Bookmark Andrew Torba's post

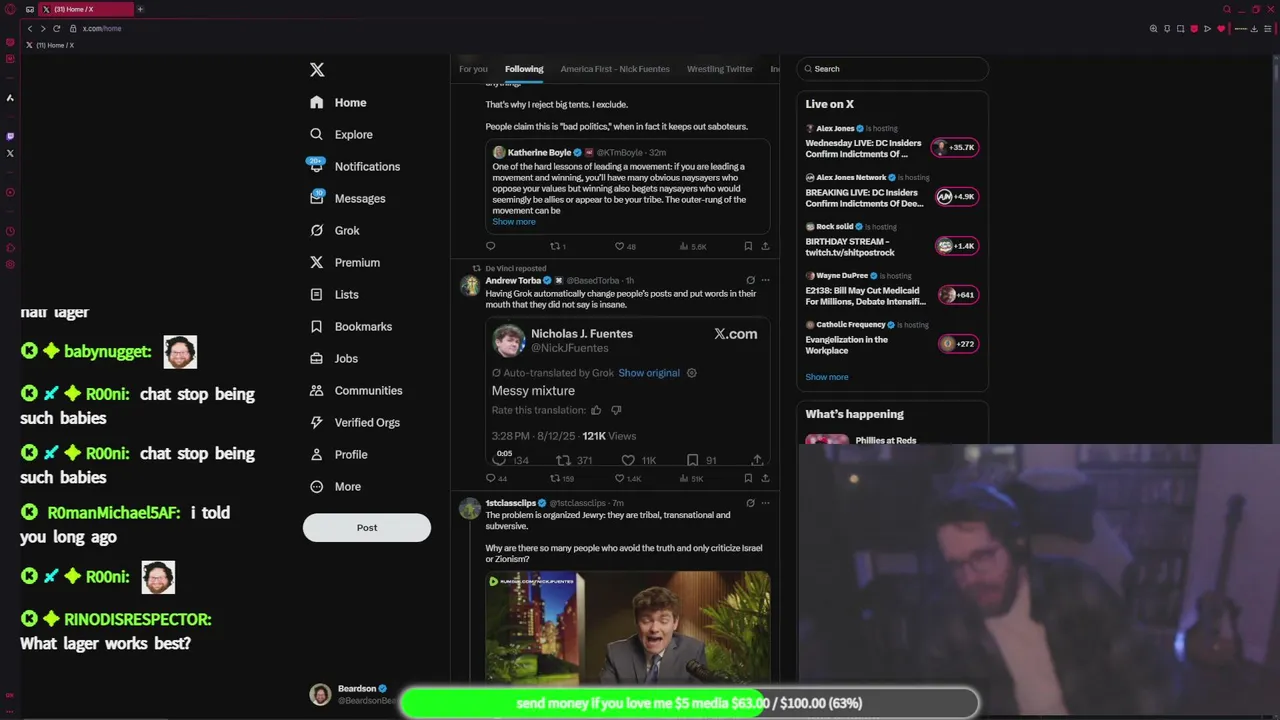(748, 479)
